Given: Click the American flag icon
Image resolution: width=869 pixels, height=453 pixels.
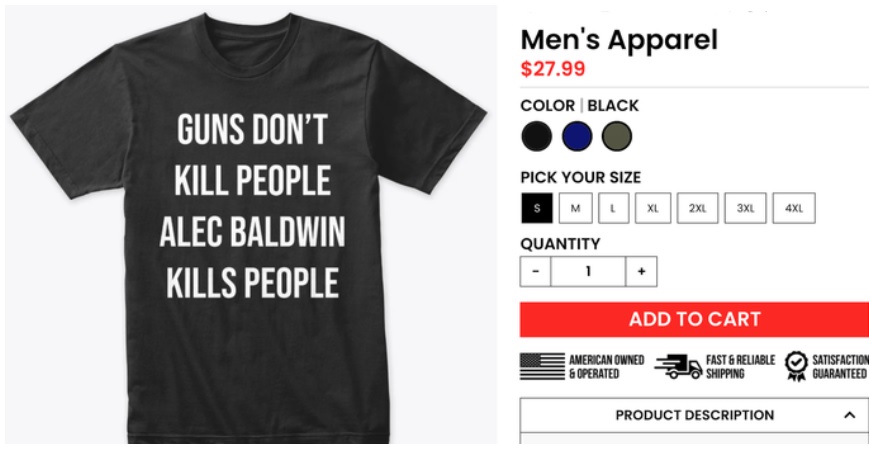Looking at the screenshot, I should [542, 367].
